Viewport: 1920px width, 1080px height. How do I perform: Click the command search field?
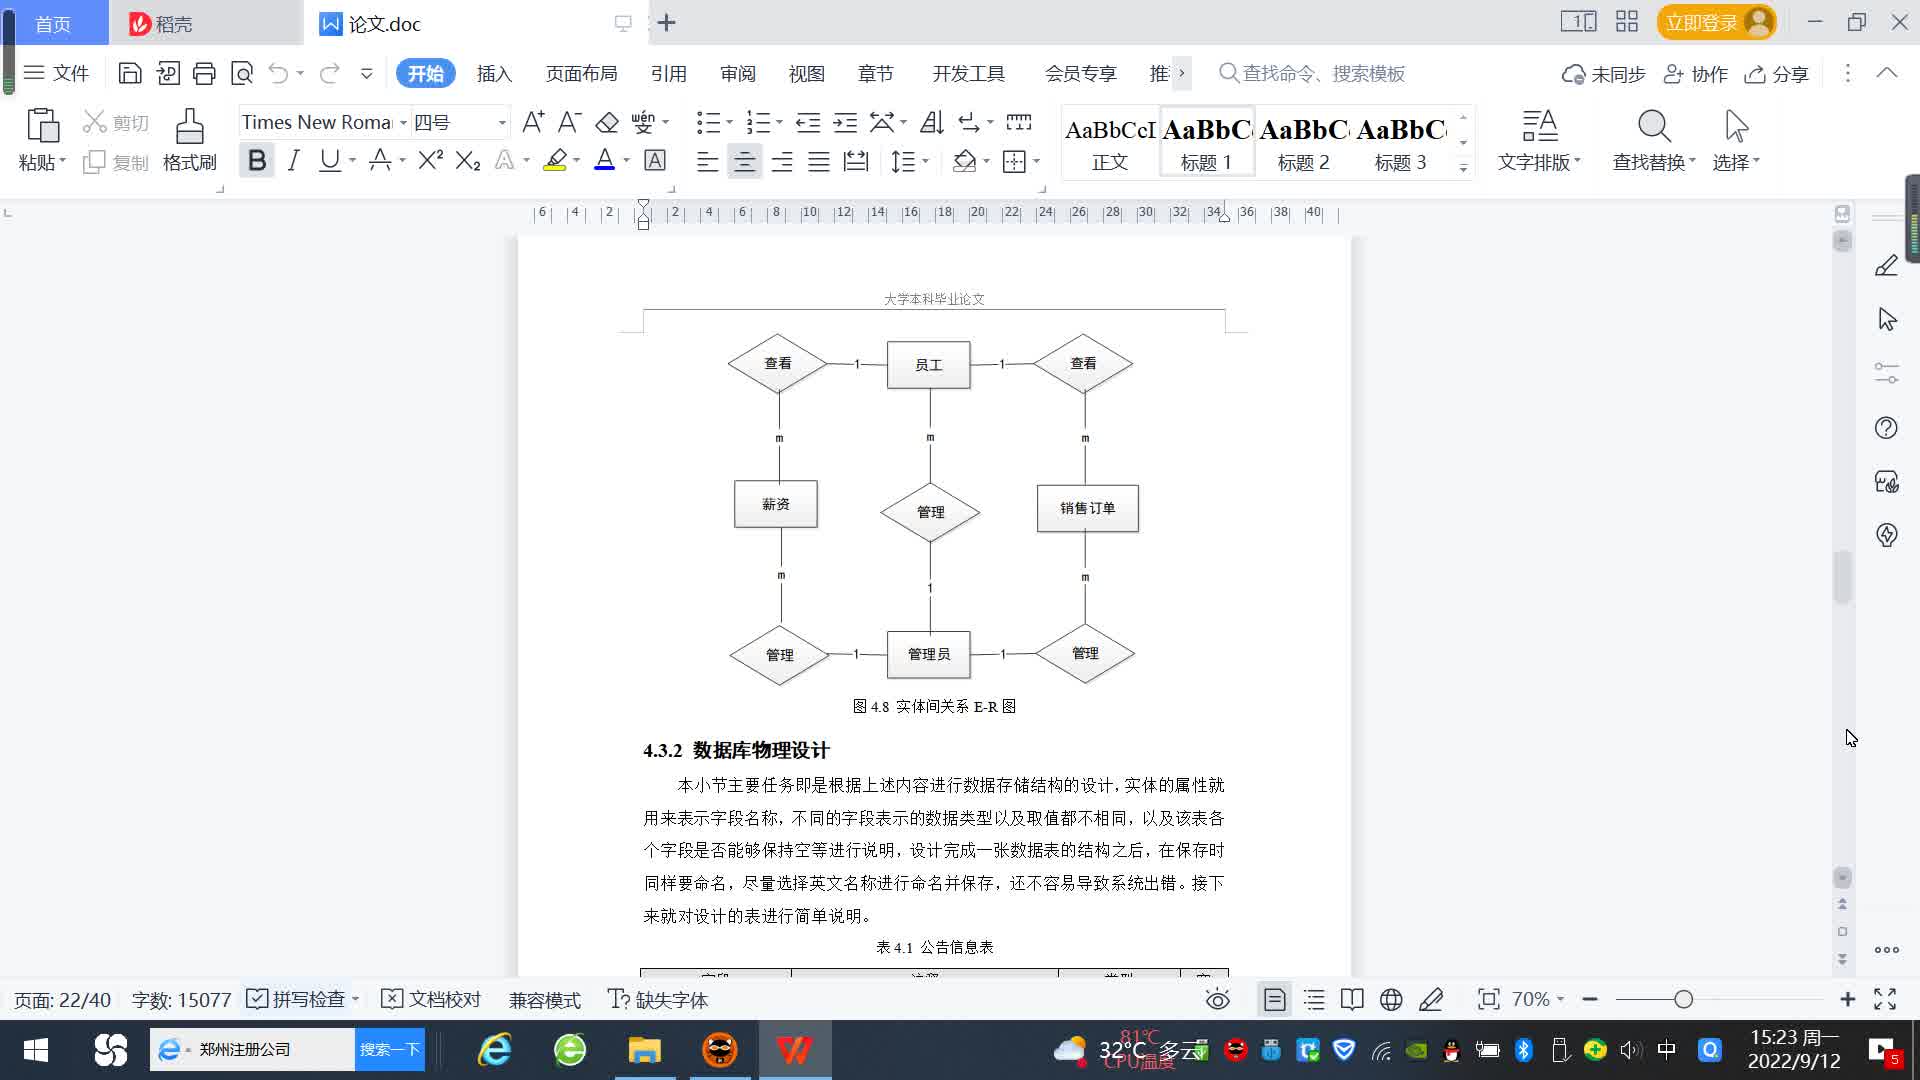coord(1312,73)
